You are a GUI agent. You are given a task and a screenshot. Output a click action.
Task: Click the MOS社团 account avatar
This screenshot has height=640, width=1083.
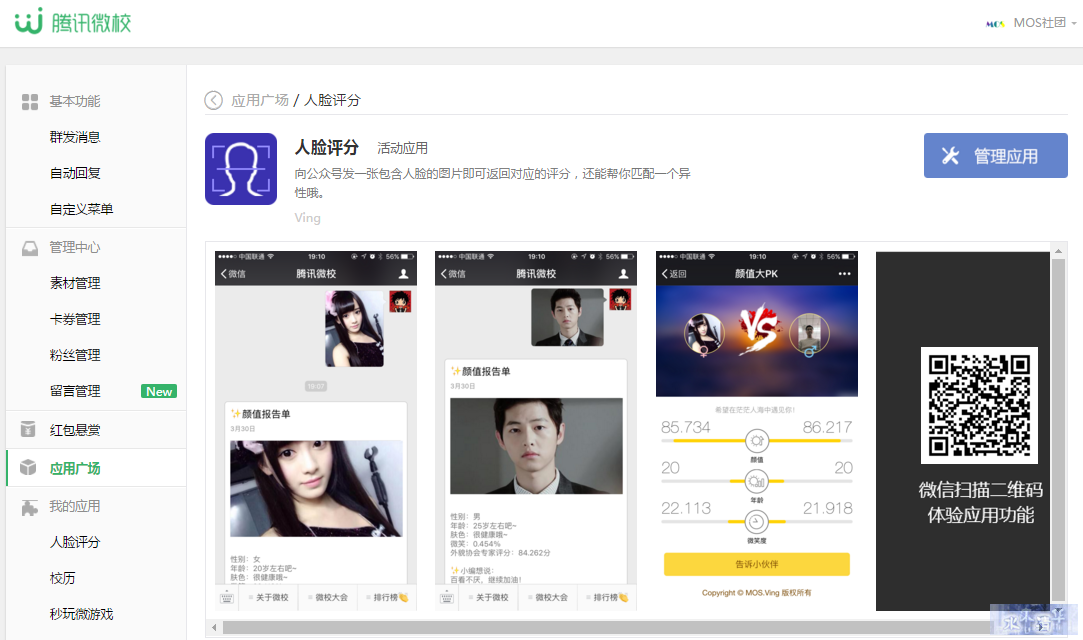point(995,23)
